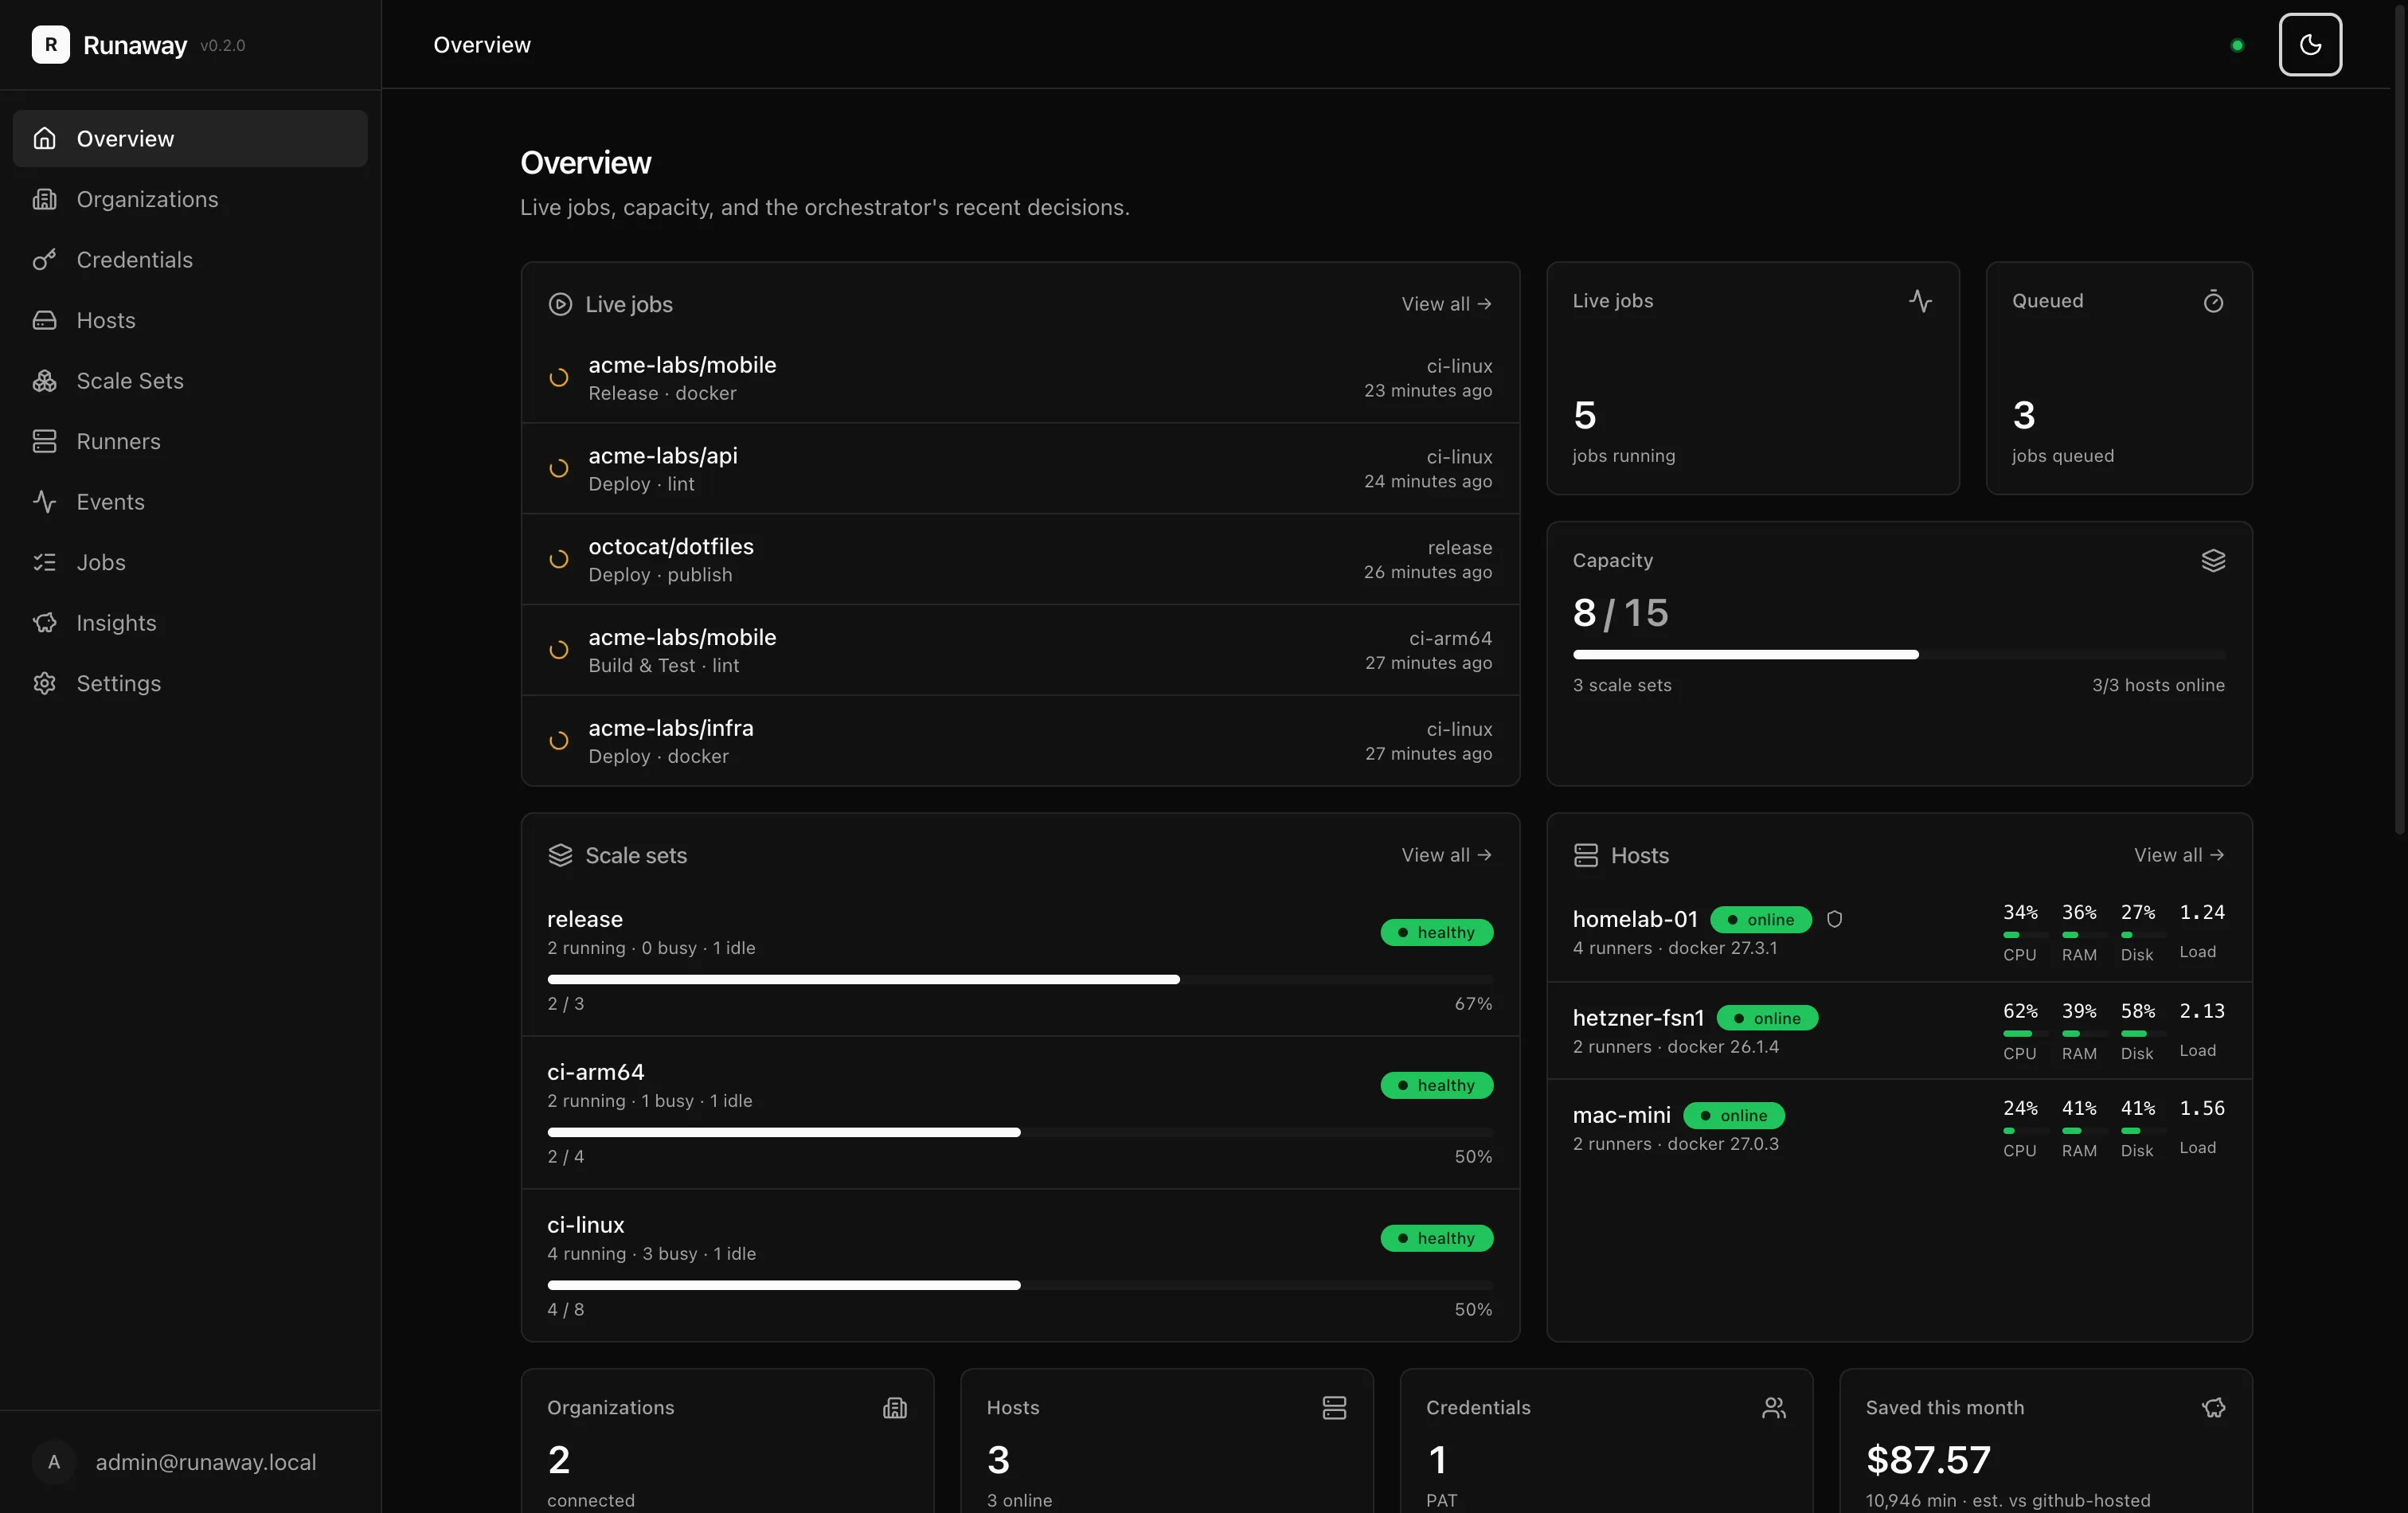Open Credentials page from sidebar

pos(190,260)
